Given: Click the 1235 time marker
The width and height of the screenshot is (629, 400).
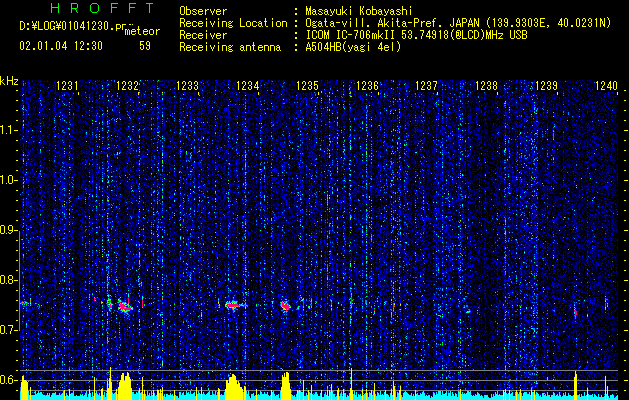Looking at the screenshot, I should (x=307, y=85).
